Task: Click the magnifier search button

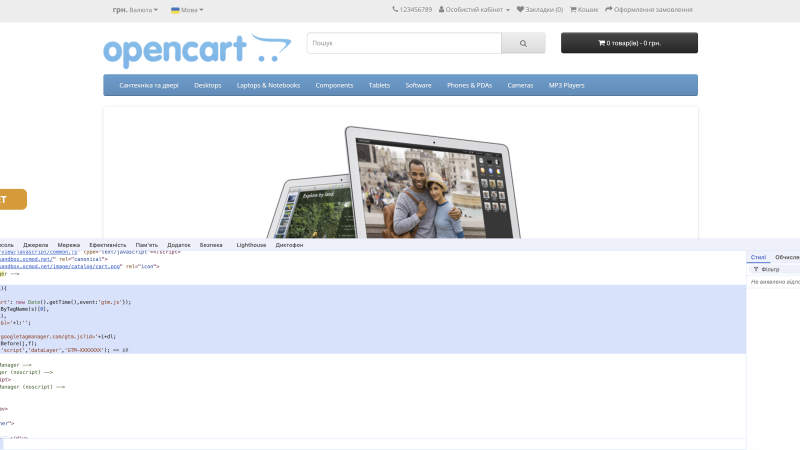Action: (x=523, y=43)
